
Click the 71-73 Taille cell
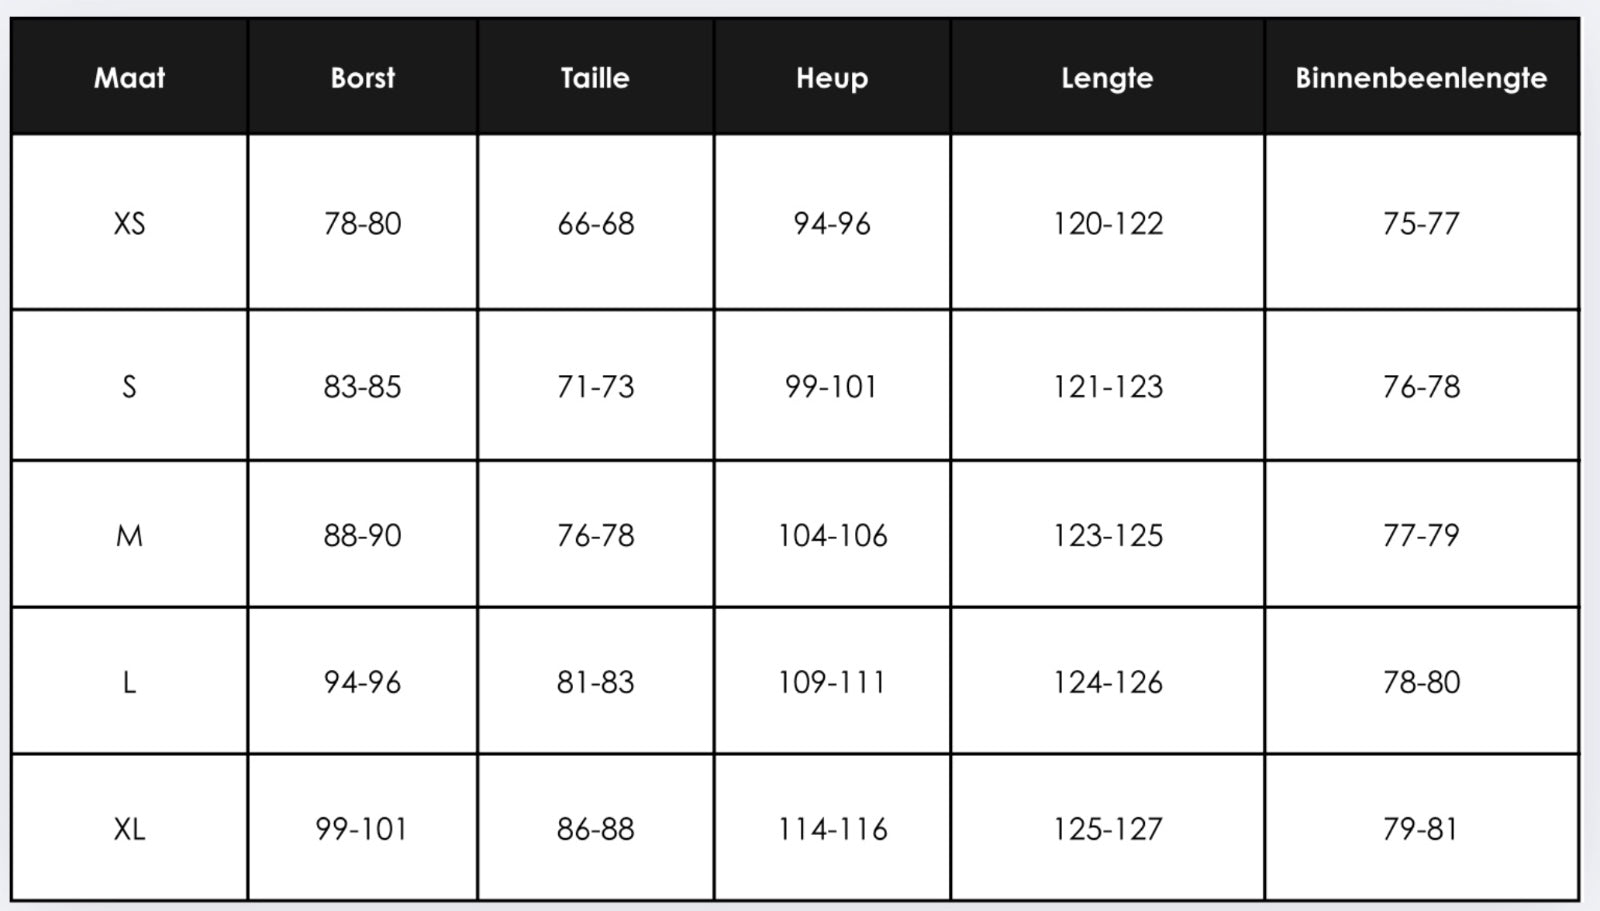(595, 387)
